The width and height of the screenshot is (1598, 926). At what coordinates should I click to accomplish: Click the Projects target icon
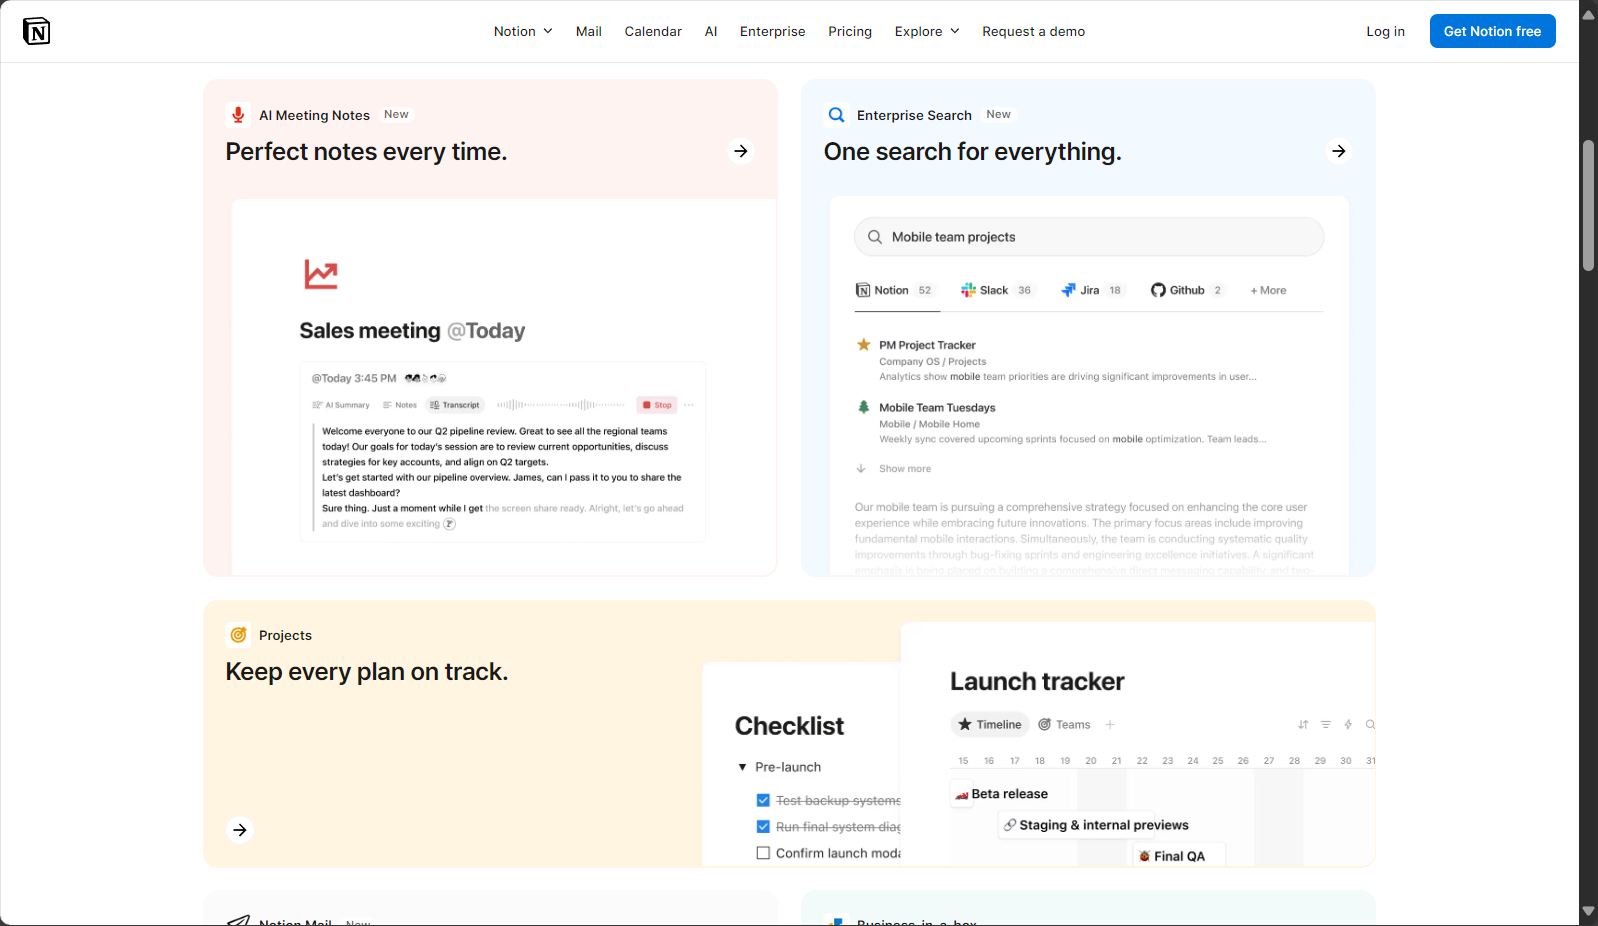(238, 635)
